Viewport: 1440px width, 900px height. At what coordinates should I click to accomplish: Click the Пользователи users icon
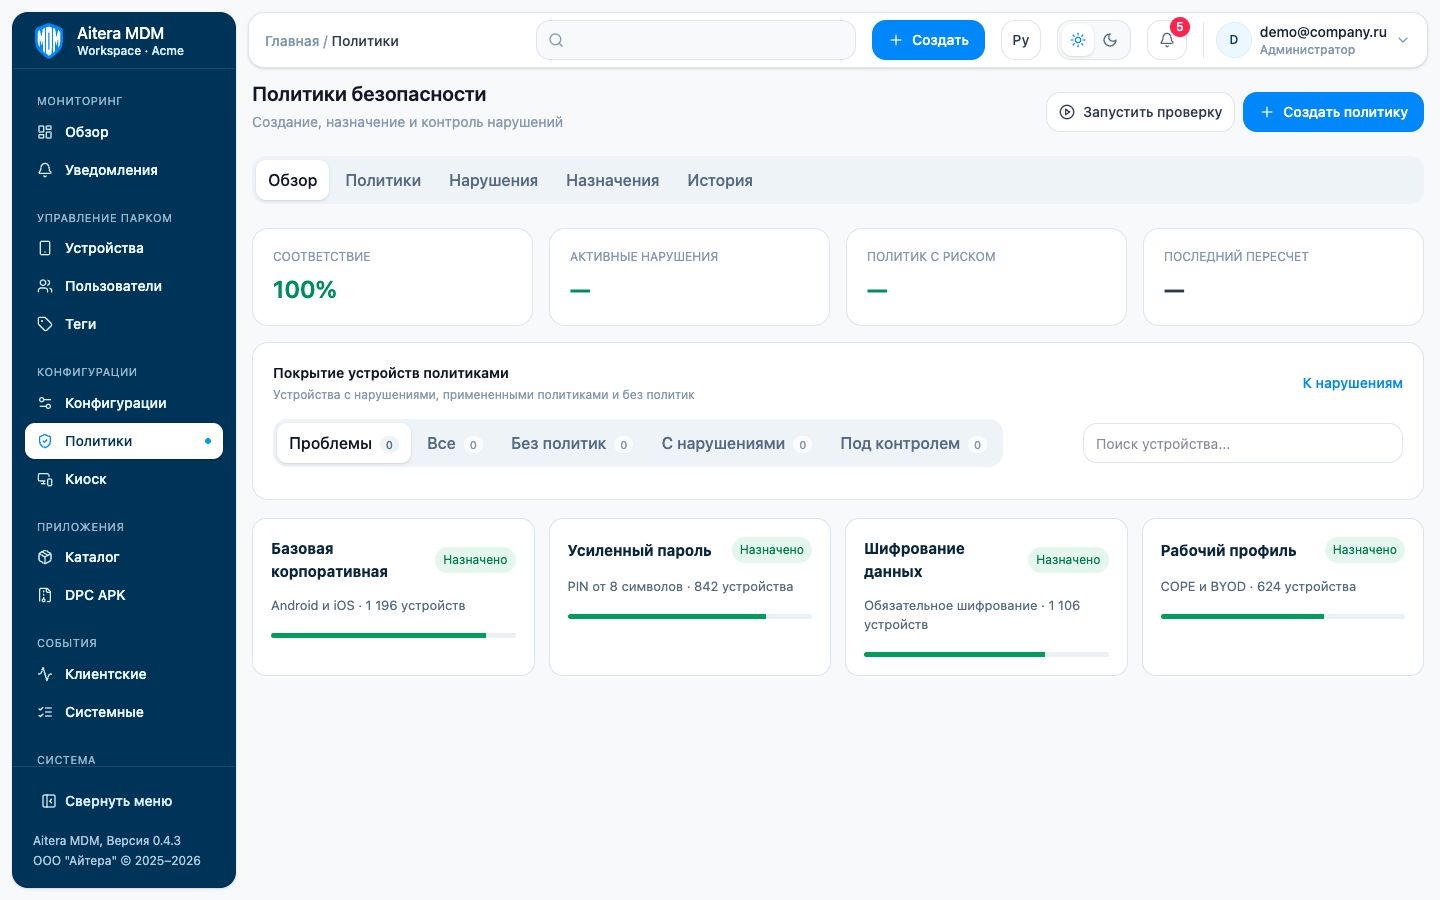click(45, 286)
